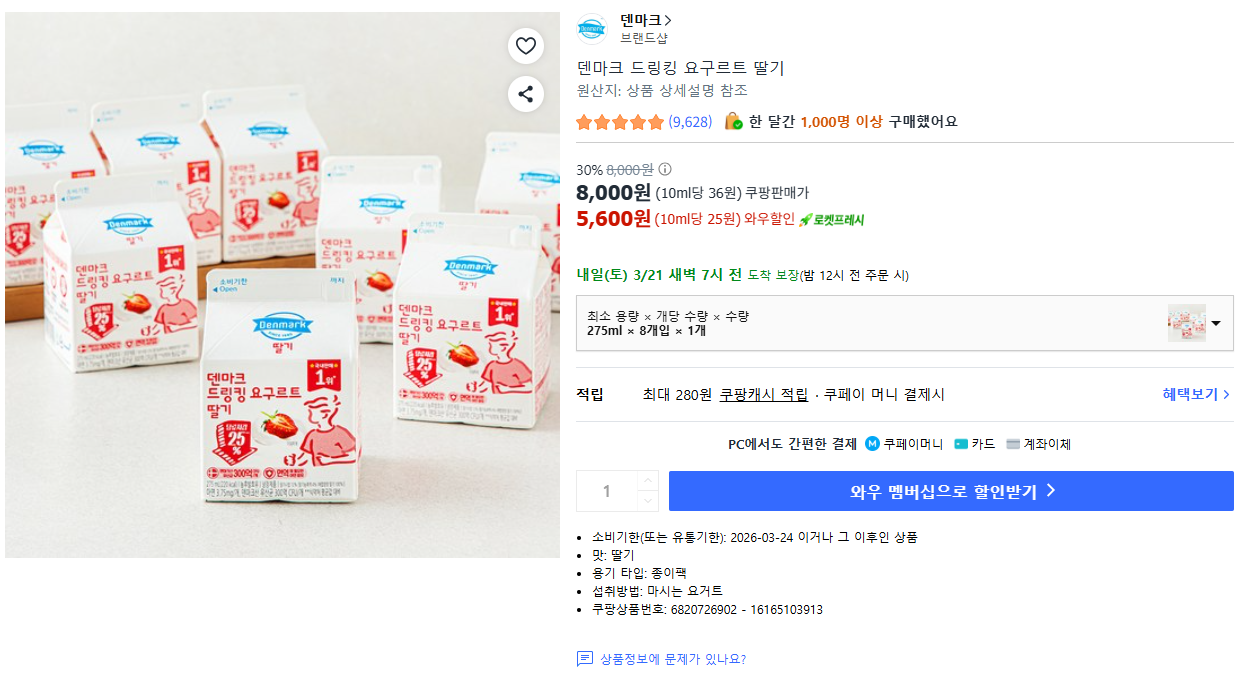
Task: Open the Denmark brand logo
Action: tap(592, 29)
